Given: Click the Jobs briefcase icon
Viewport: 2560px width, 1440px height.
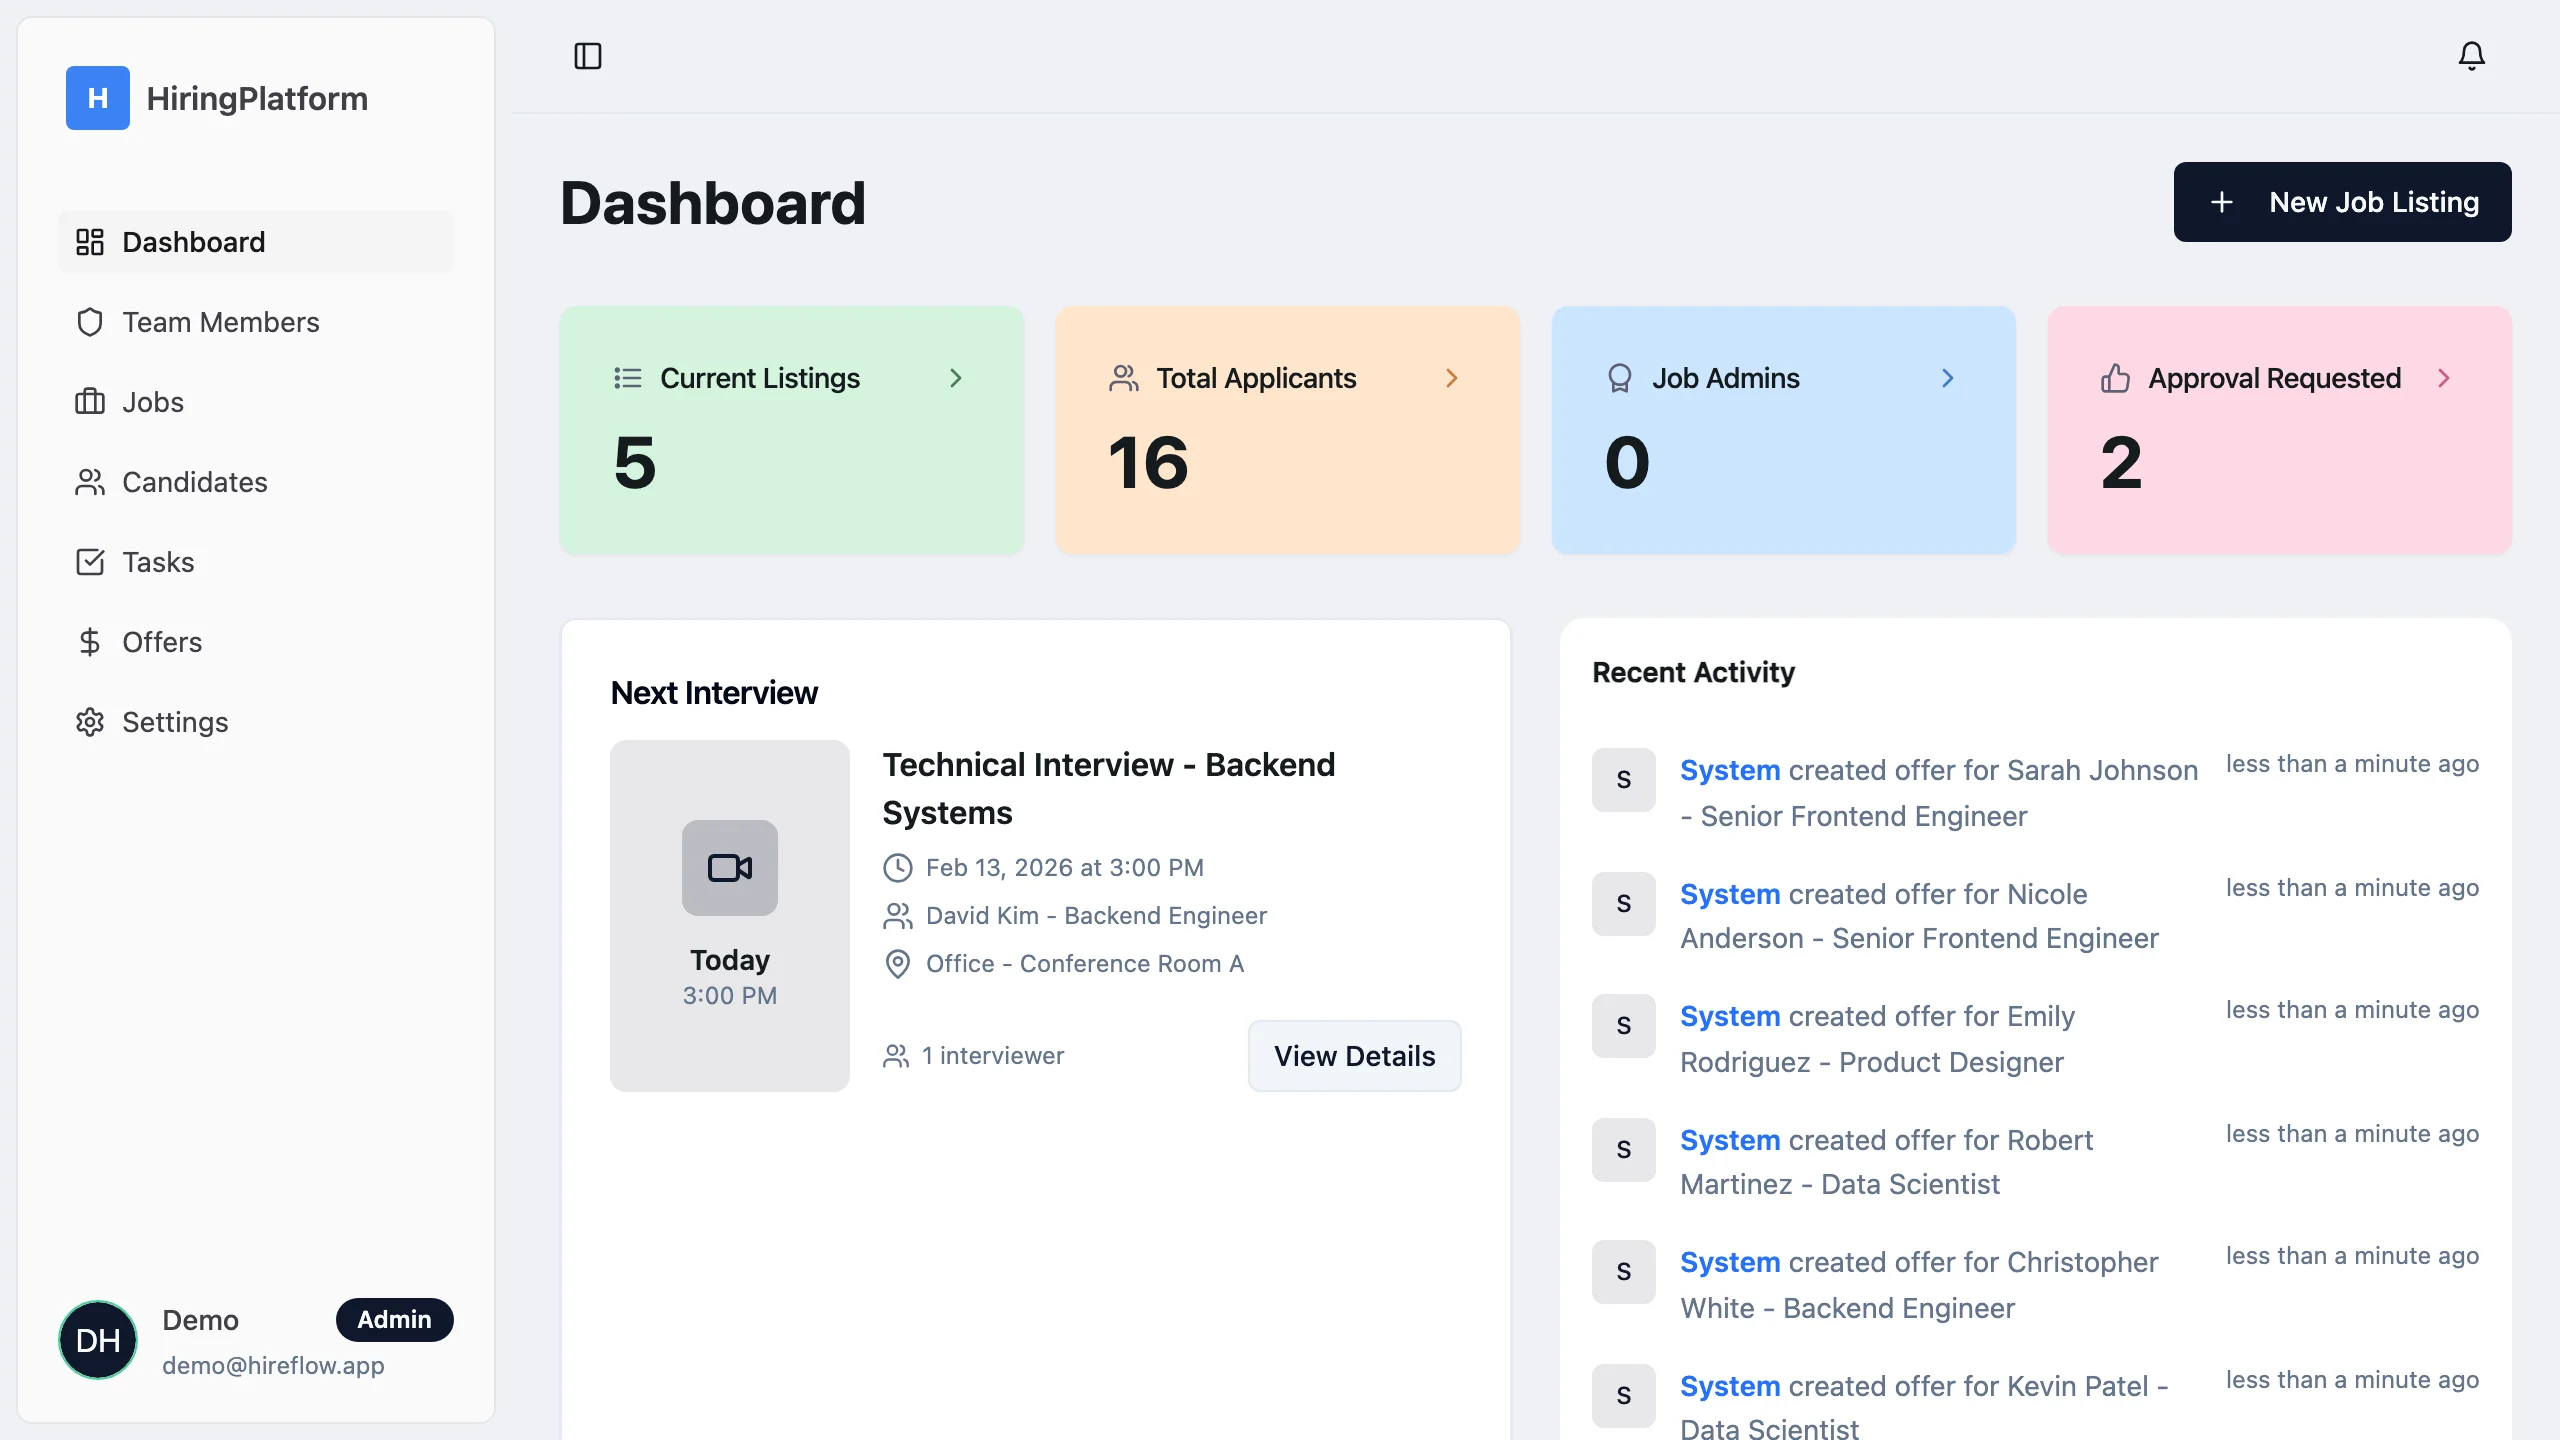Looking at the screenshot, I should 91,402.
